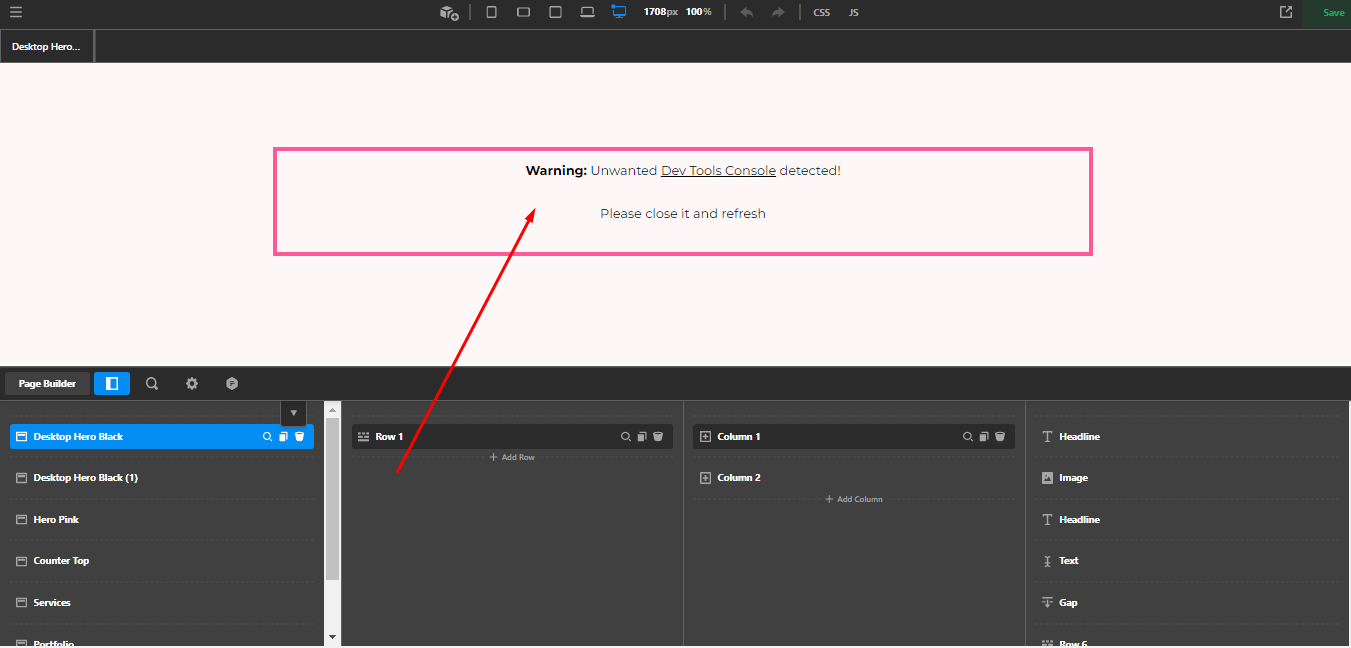Switch to the Desktop Hero tab
This screenshot has height=648, width=1351.
click(x=46, y=46)
